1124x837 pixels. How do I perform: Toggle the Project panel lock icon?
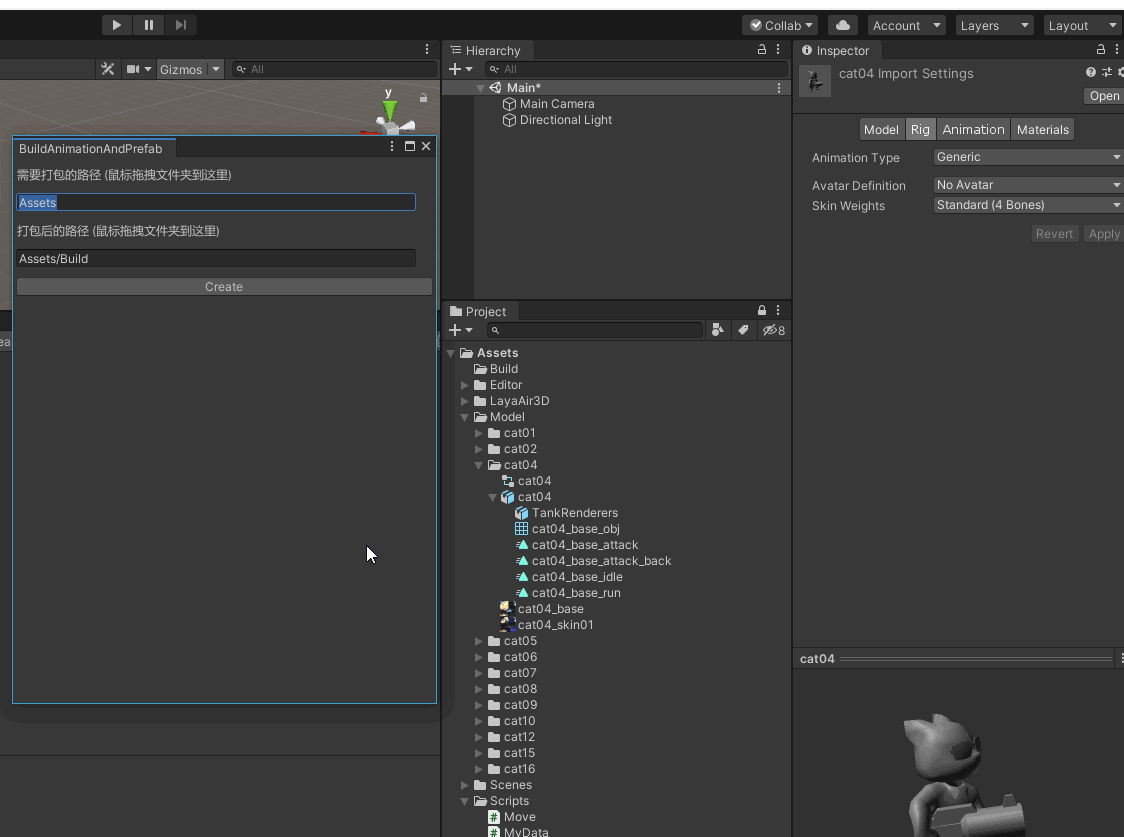761,310
